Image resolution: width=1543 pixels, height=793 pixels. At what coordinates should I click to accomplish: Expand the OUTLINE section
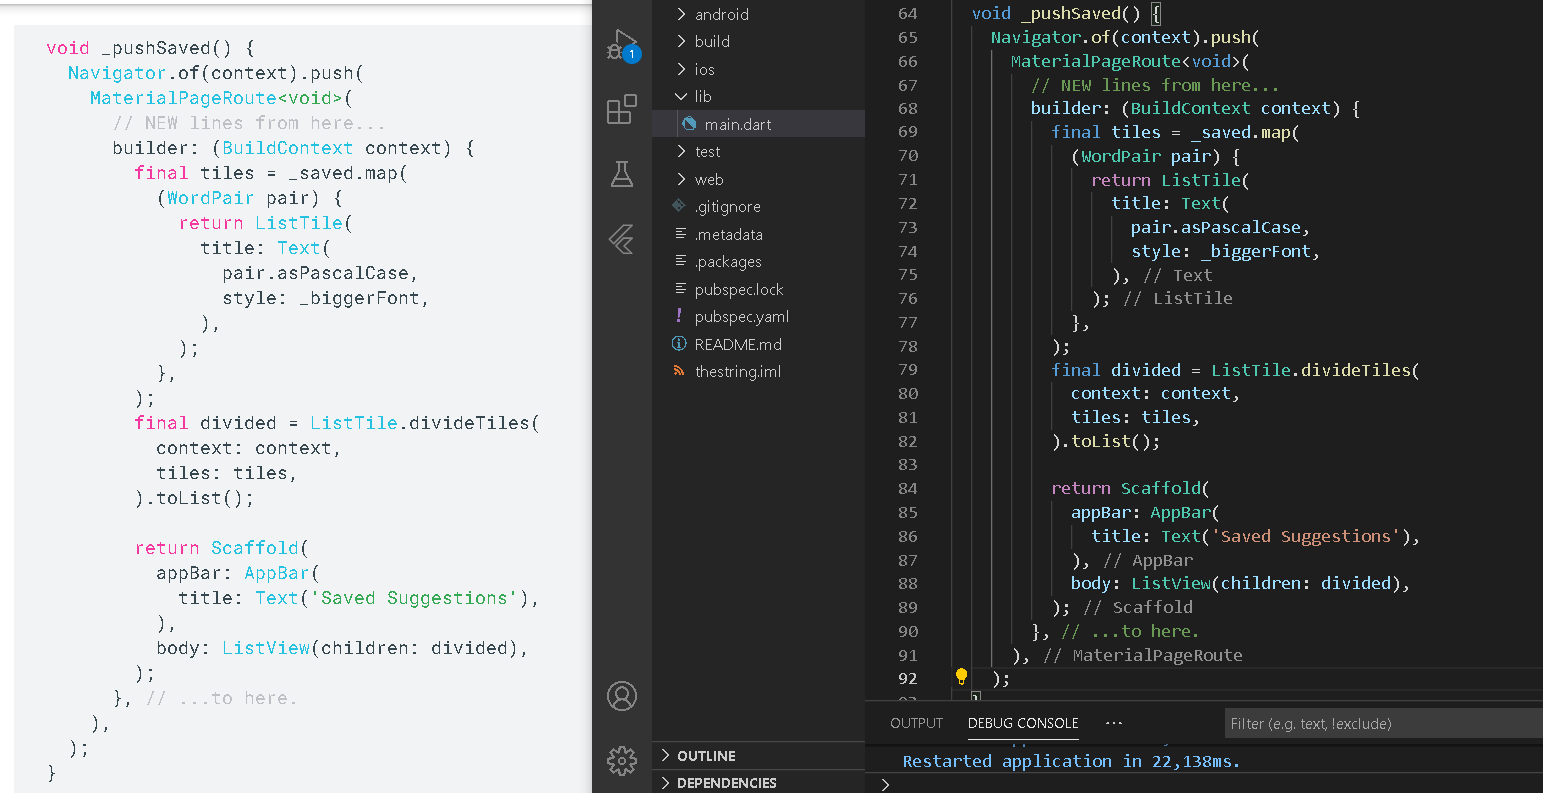[x=758, y=756]
